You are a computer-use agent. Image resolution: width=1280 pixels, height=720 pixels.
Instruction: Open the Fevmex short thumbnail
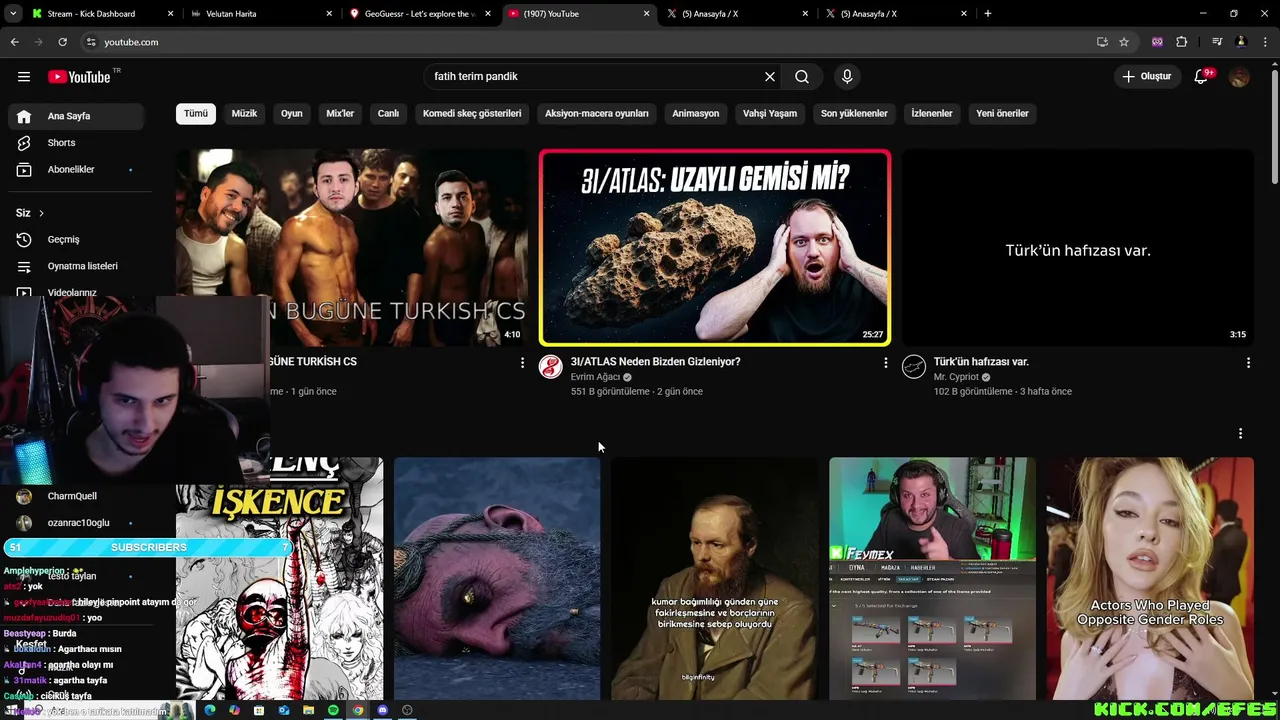(x=932, y=578)
